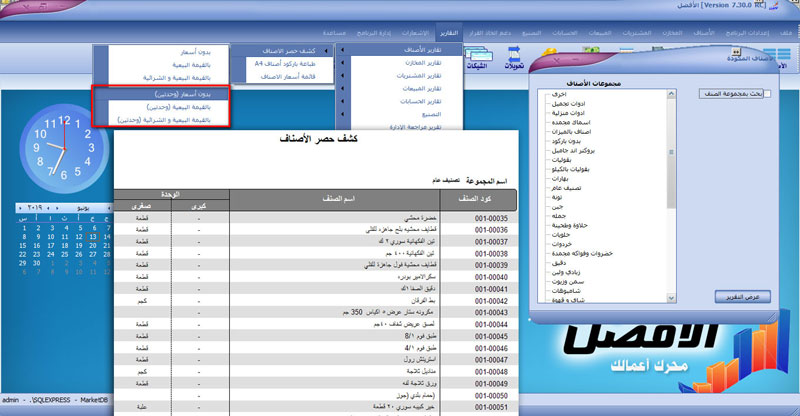Viewport: 800px width, 416px height.
Task: Click the item groups list scrollbar thumb
Action: [671, 153]
